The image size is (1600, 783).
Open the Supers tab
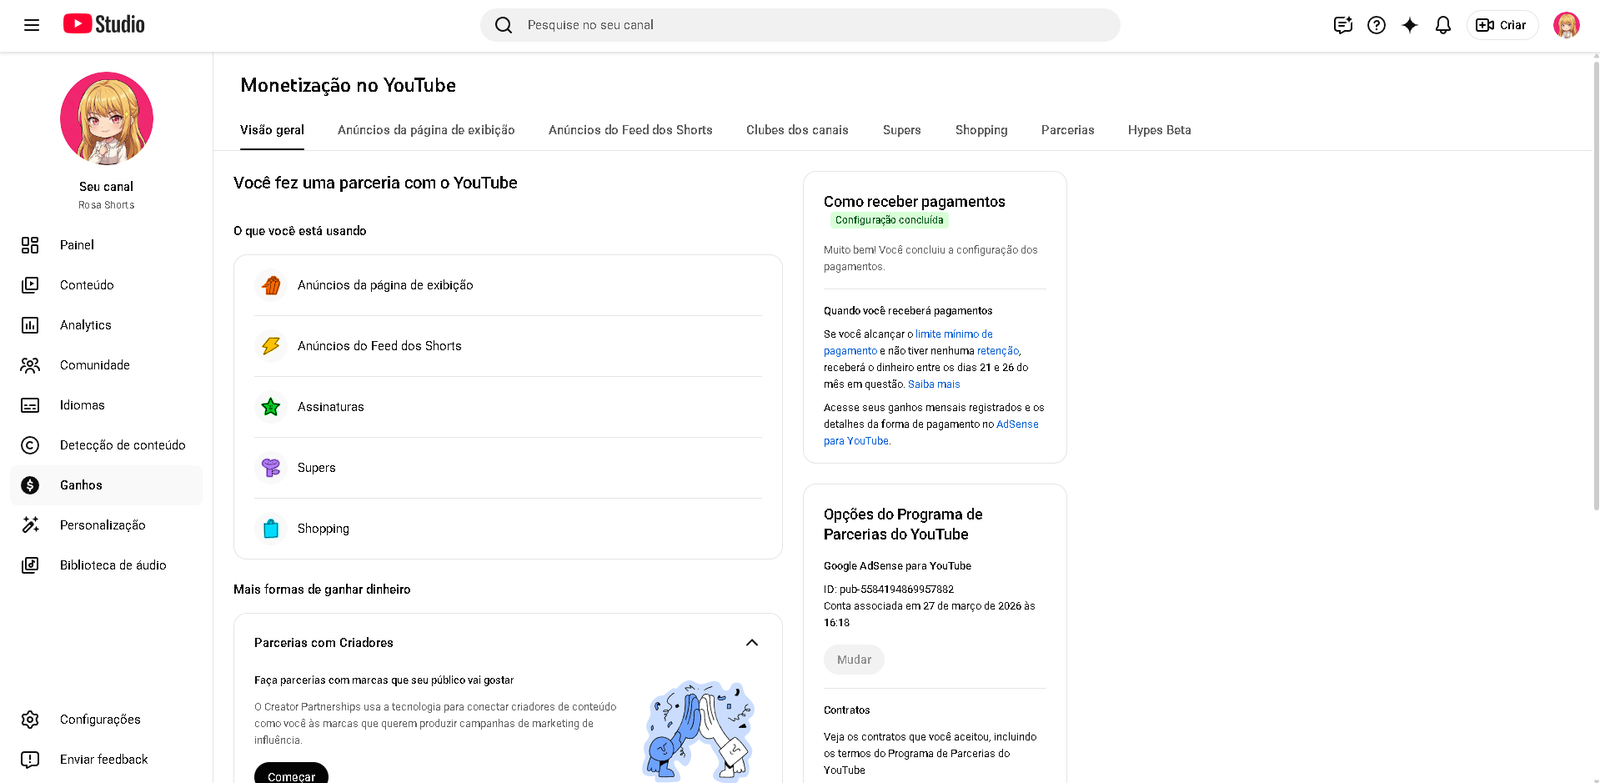[x=902, y=130]
